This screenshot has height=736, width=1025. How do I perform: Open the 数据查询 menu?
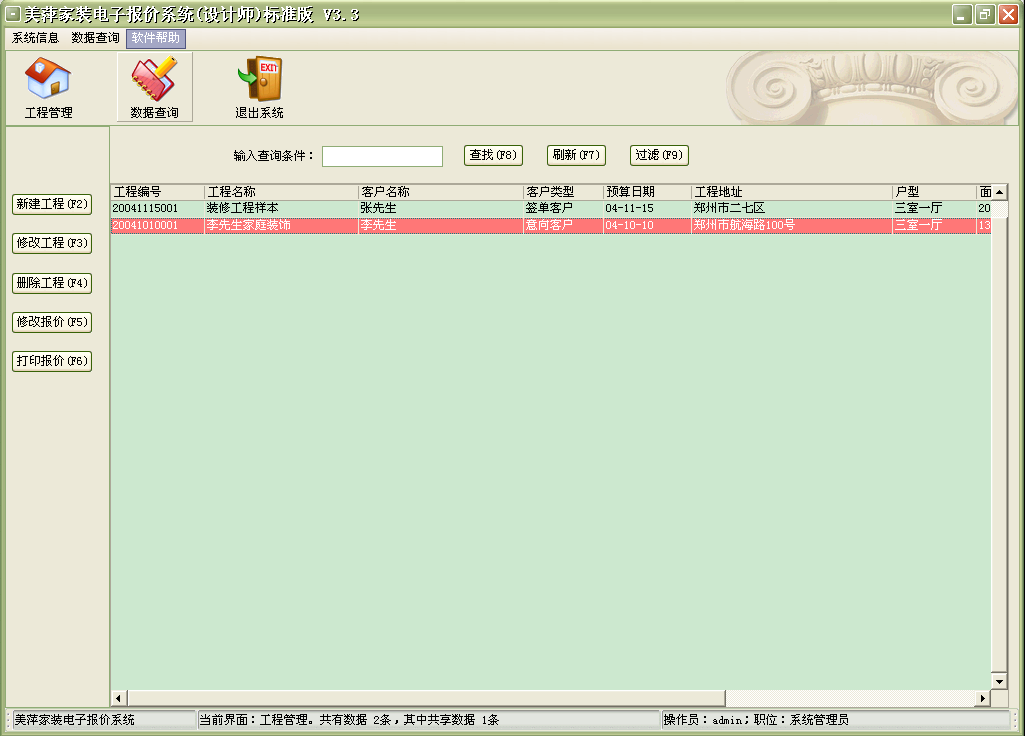click(x=95, y=38)
